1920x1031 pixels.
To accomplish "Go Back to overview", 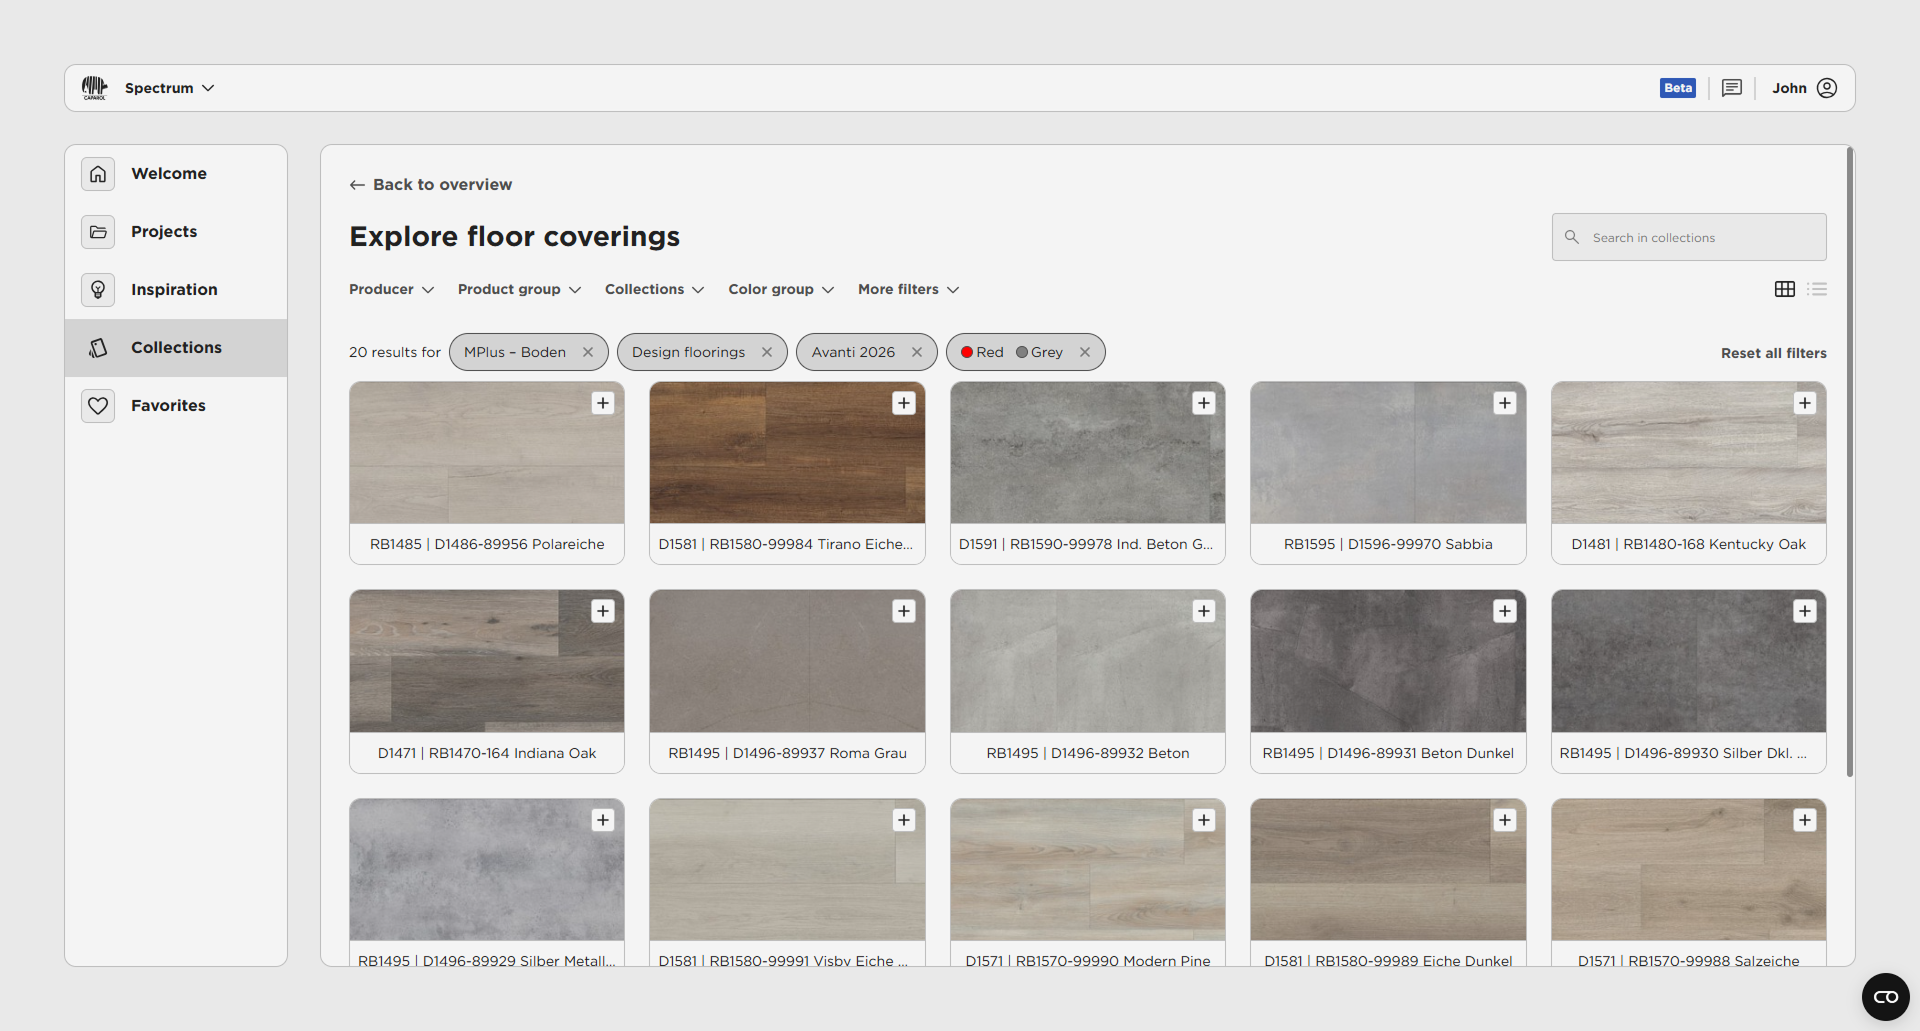I will [431, 184].
